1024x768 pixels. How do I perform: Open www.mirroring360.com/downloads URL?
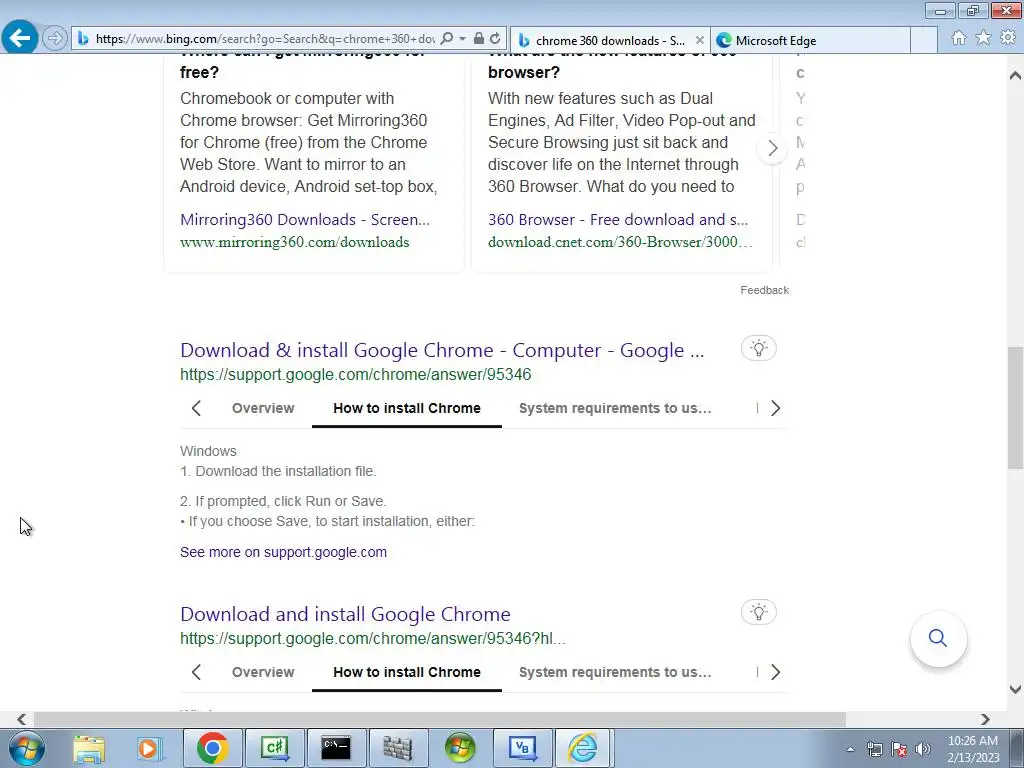pos(295,242)
